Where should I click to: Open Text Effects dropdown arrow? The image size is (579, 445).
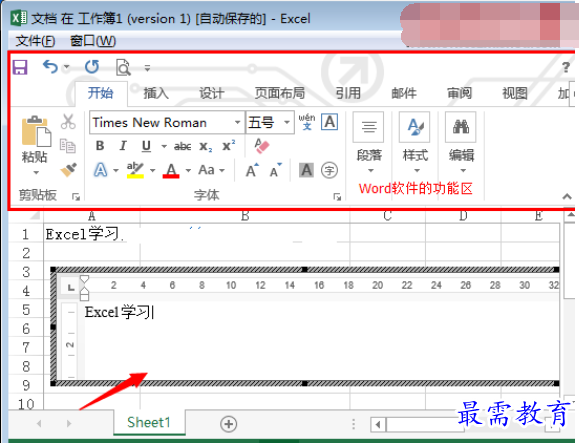coord(116,171)
